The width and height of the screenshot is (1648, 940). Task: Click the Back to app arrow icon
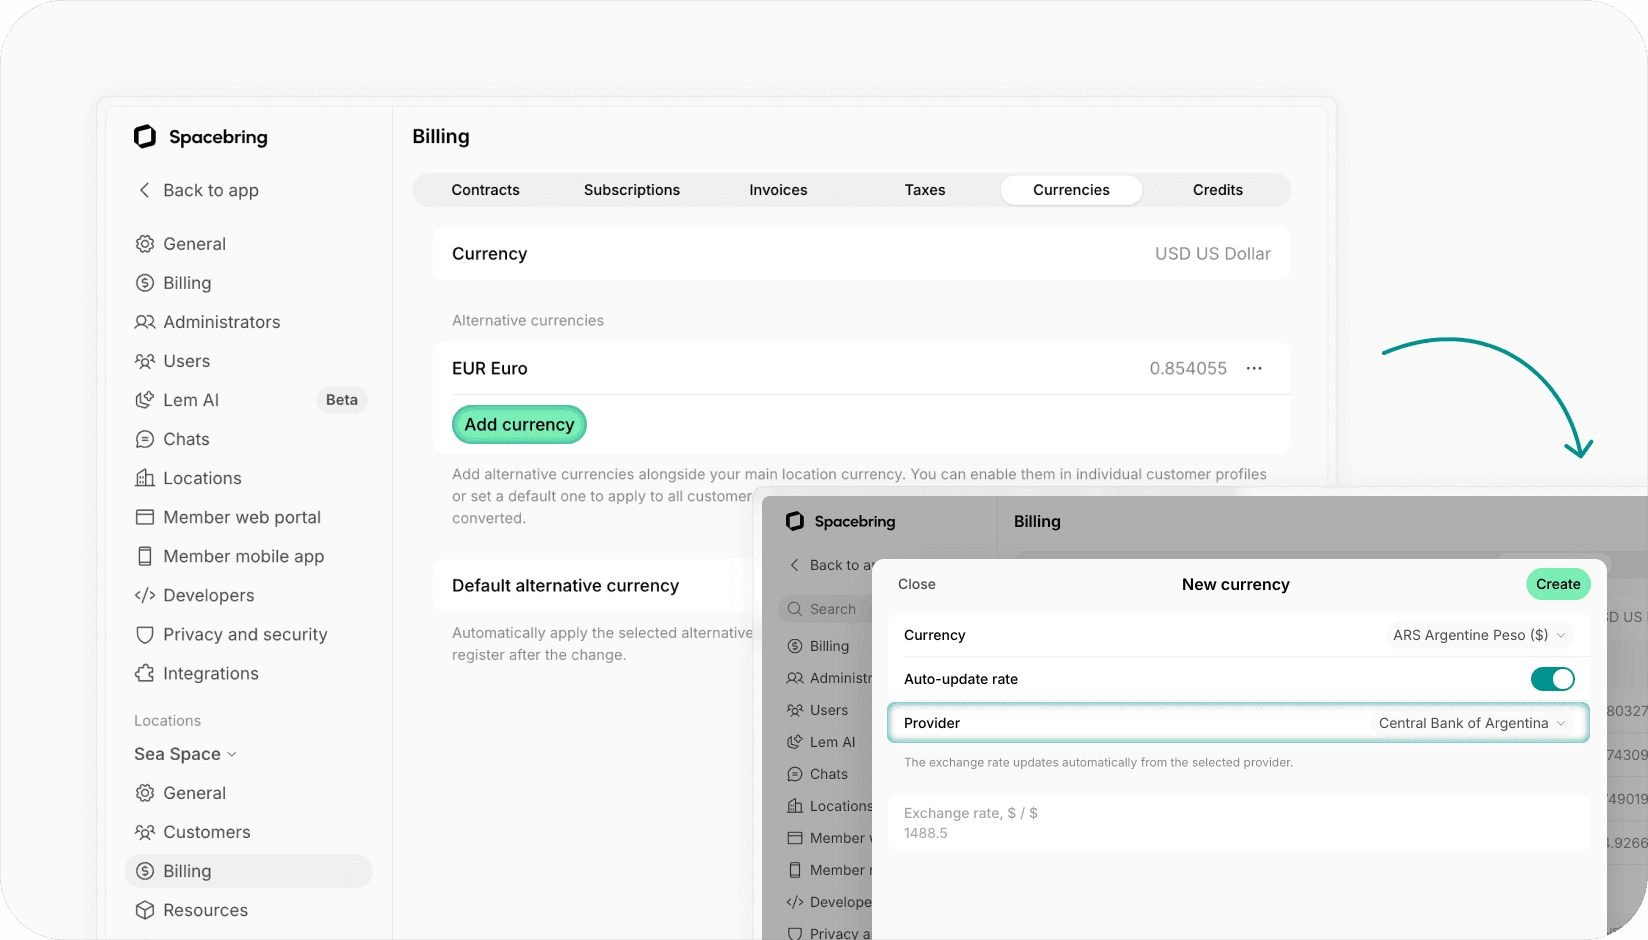click(x=145, y=190)
